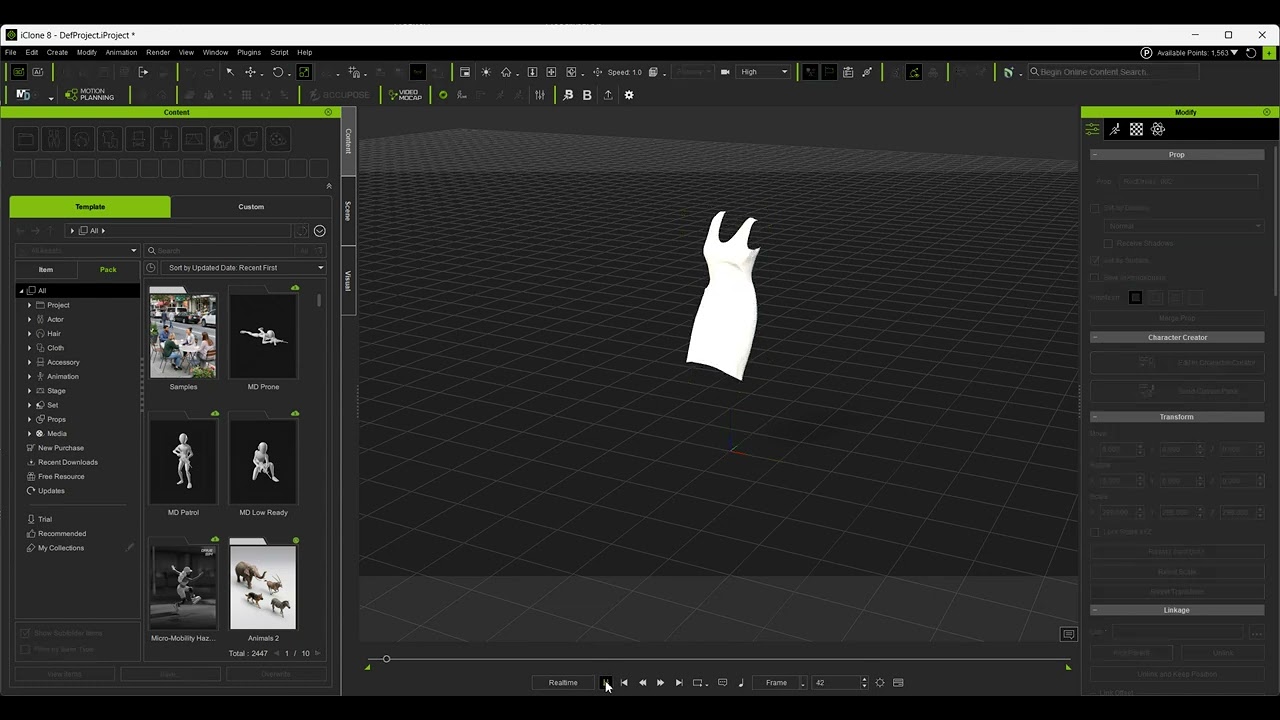Viewport: 1280px width, 720px height.
Task: Activate the Move object tool
Action: (x=251, y=72)
